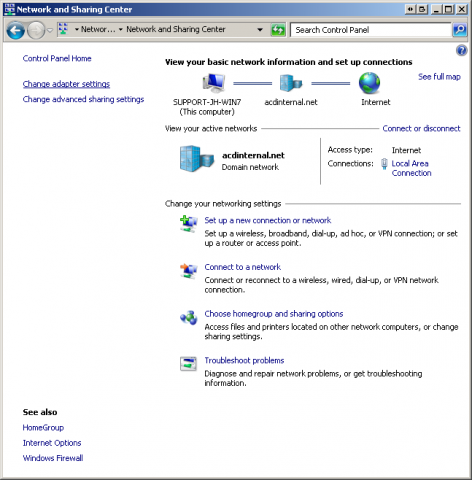
Task: Click the homegroup spheres icon
Action: point(189,318)
